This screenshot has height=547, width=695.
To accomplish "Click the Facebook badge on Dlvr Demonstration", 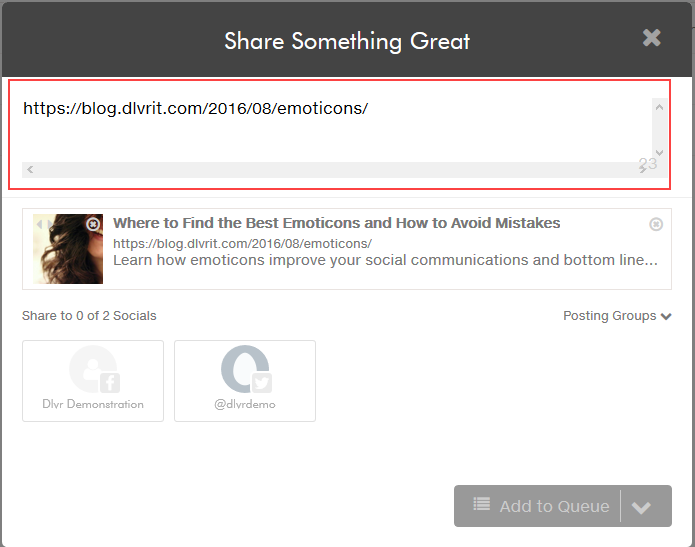I will point(109,383).
